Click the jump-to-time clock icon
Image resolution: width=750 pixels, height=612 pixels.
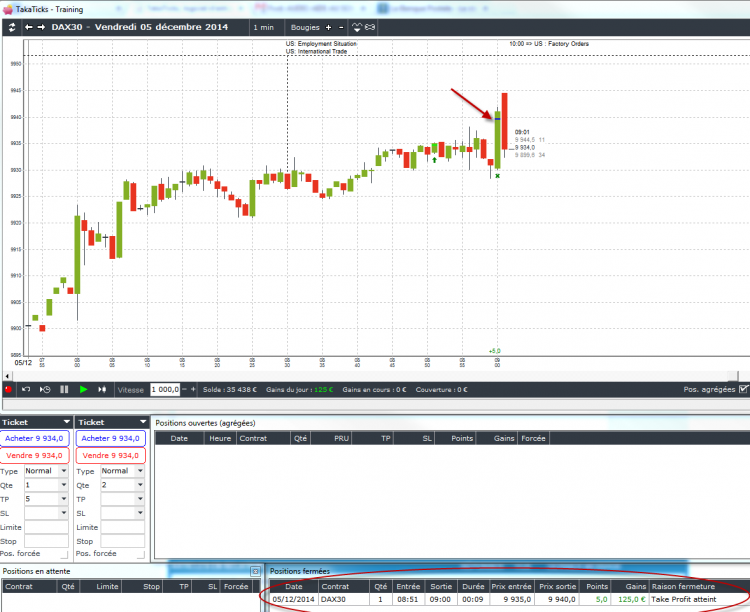pos(45,389)
